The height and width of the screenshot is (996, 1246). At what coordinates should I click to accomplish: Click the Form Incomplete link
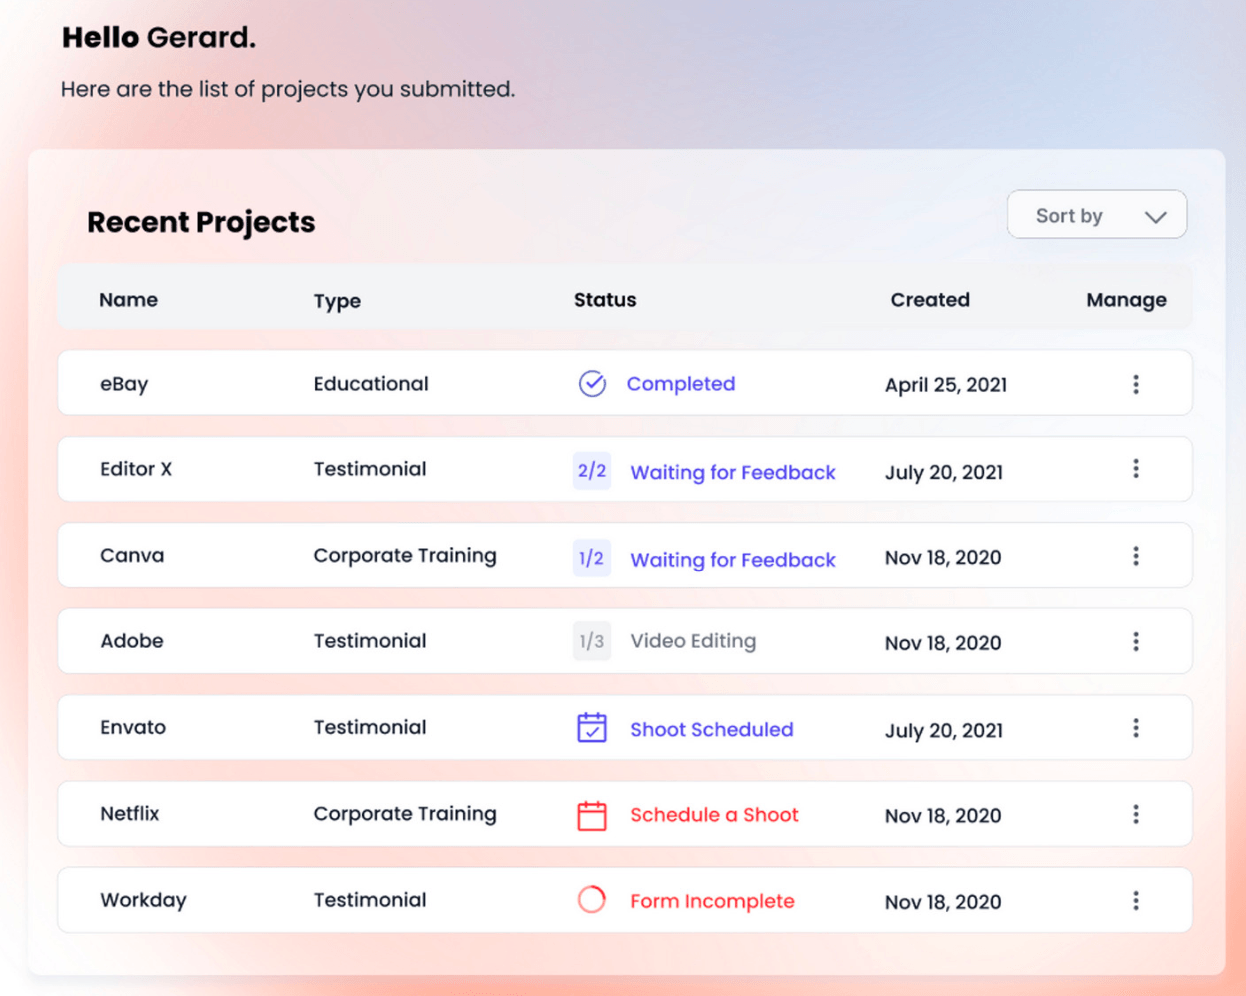[712, 901]
